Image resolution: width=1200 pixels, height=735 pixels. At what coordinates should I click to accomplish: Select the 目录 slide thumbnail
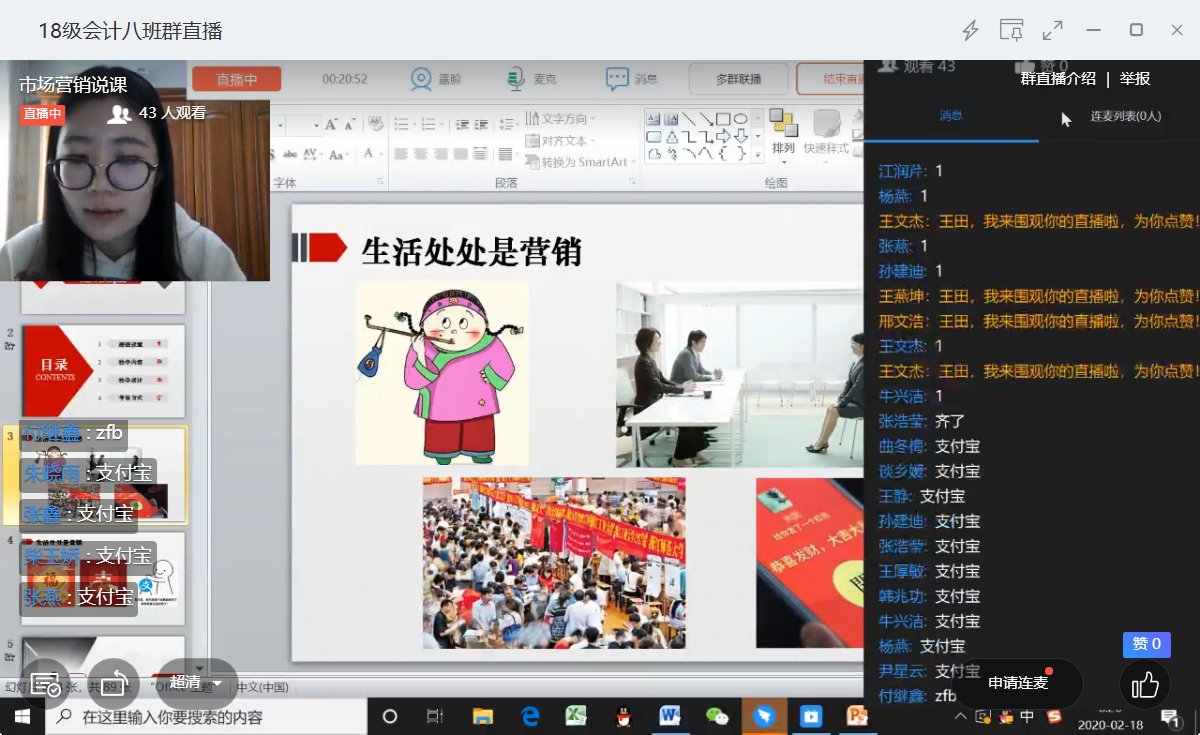pos(103,370)
